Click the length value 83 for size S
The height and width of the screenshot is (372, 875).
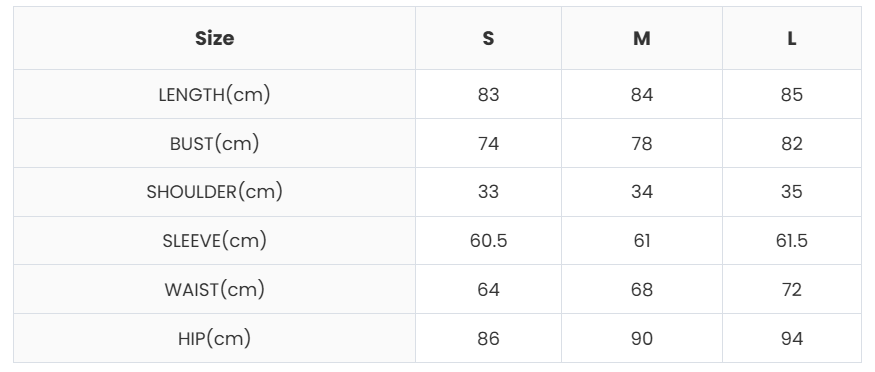coord(488,94)
